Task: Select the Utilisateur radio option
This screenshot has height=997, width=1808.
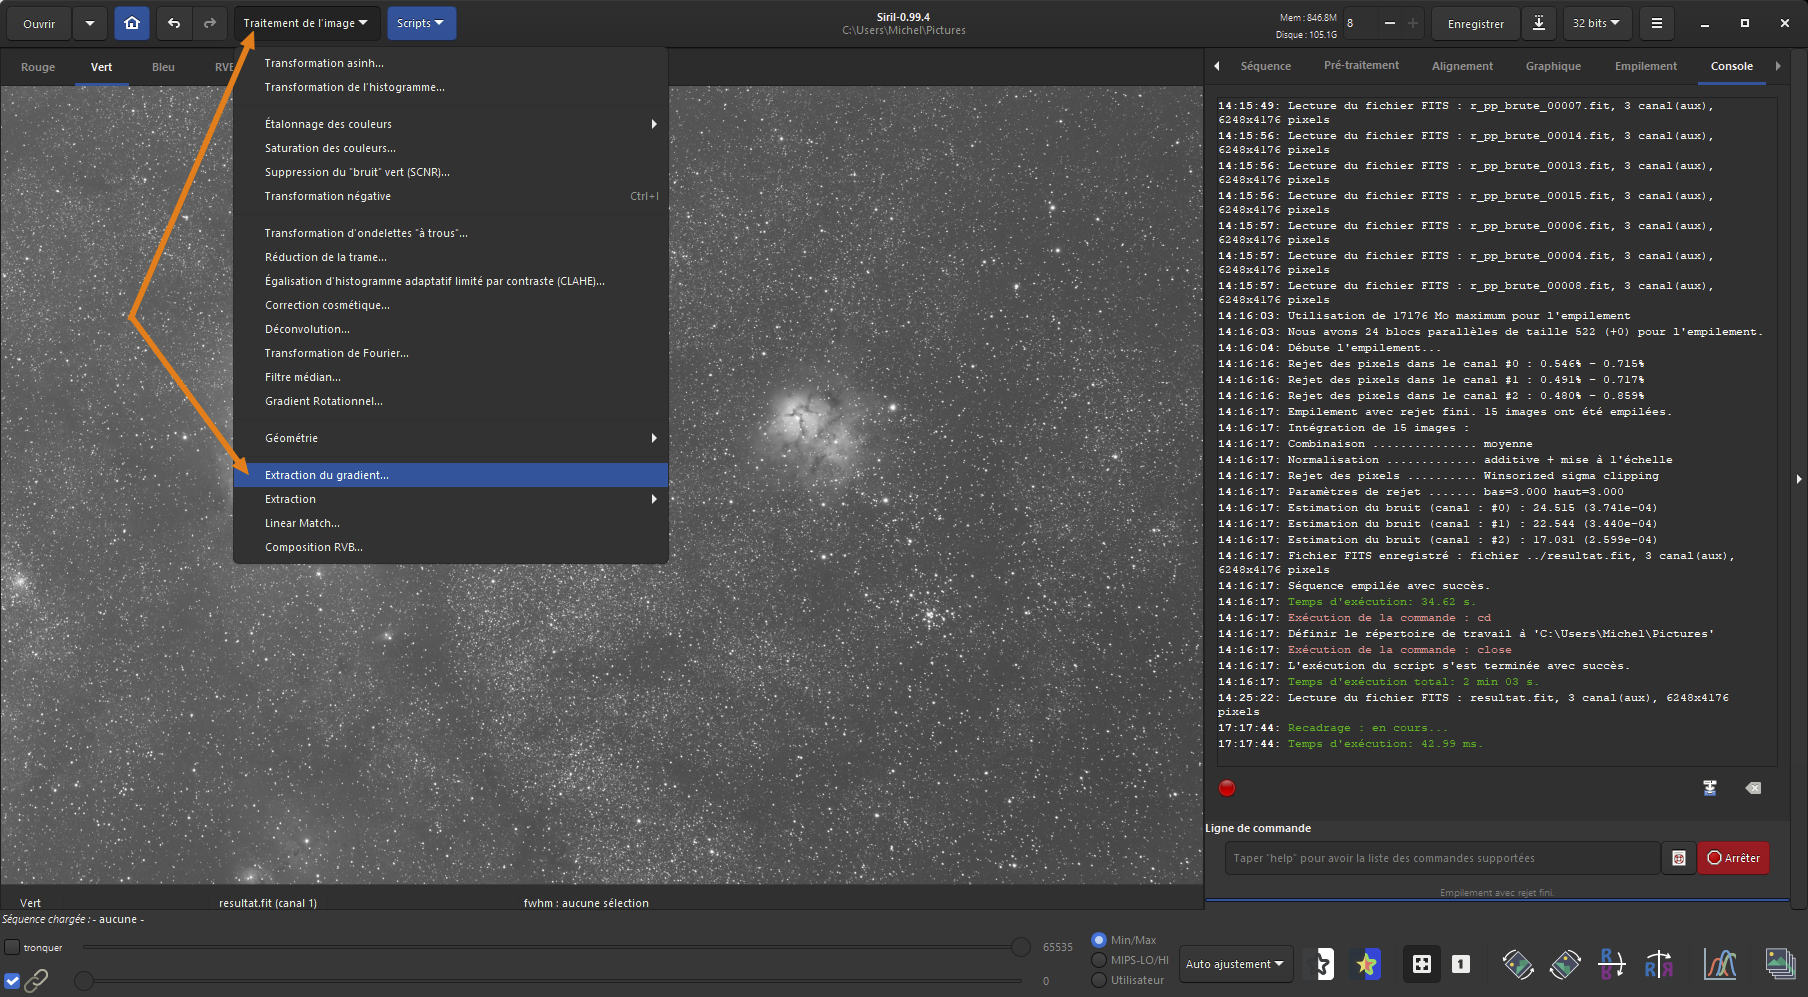Action: (x=1099, y=980)
